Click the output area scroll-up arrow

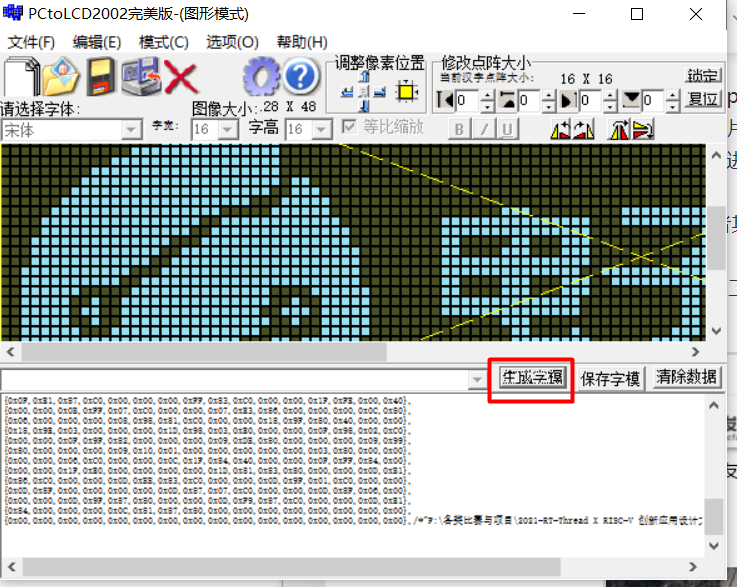pos(714,405)
